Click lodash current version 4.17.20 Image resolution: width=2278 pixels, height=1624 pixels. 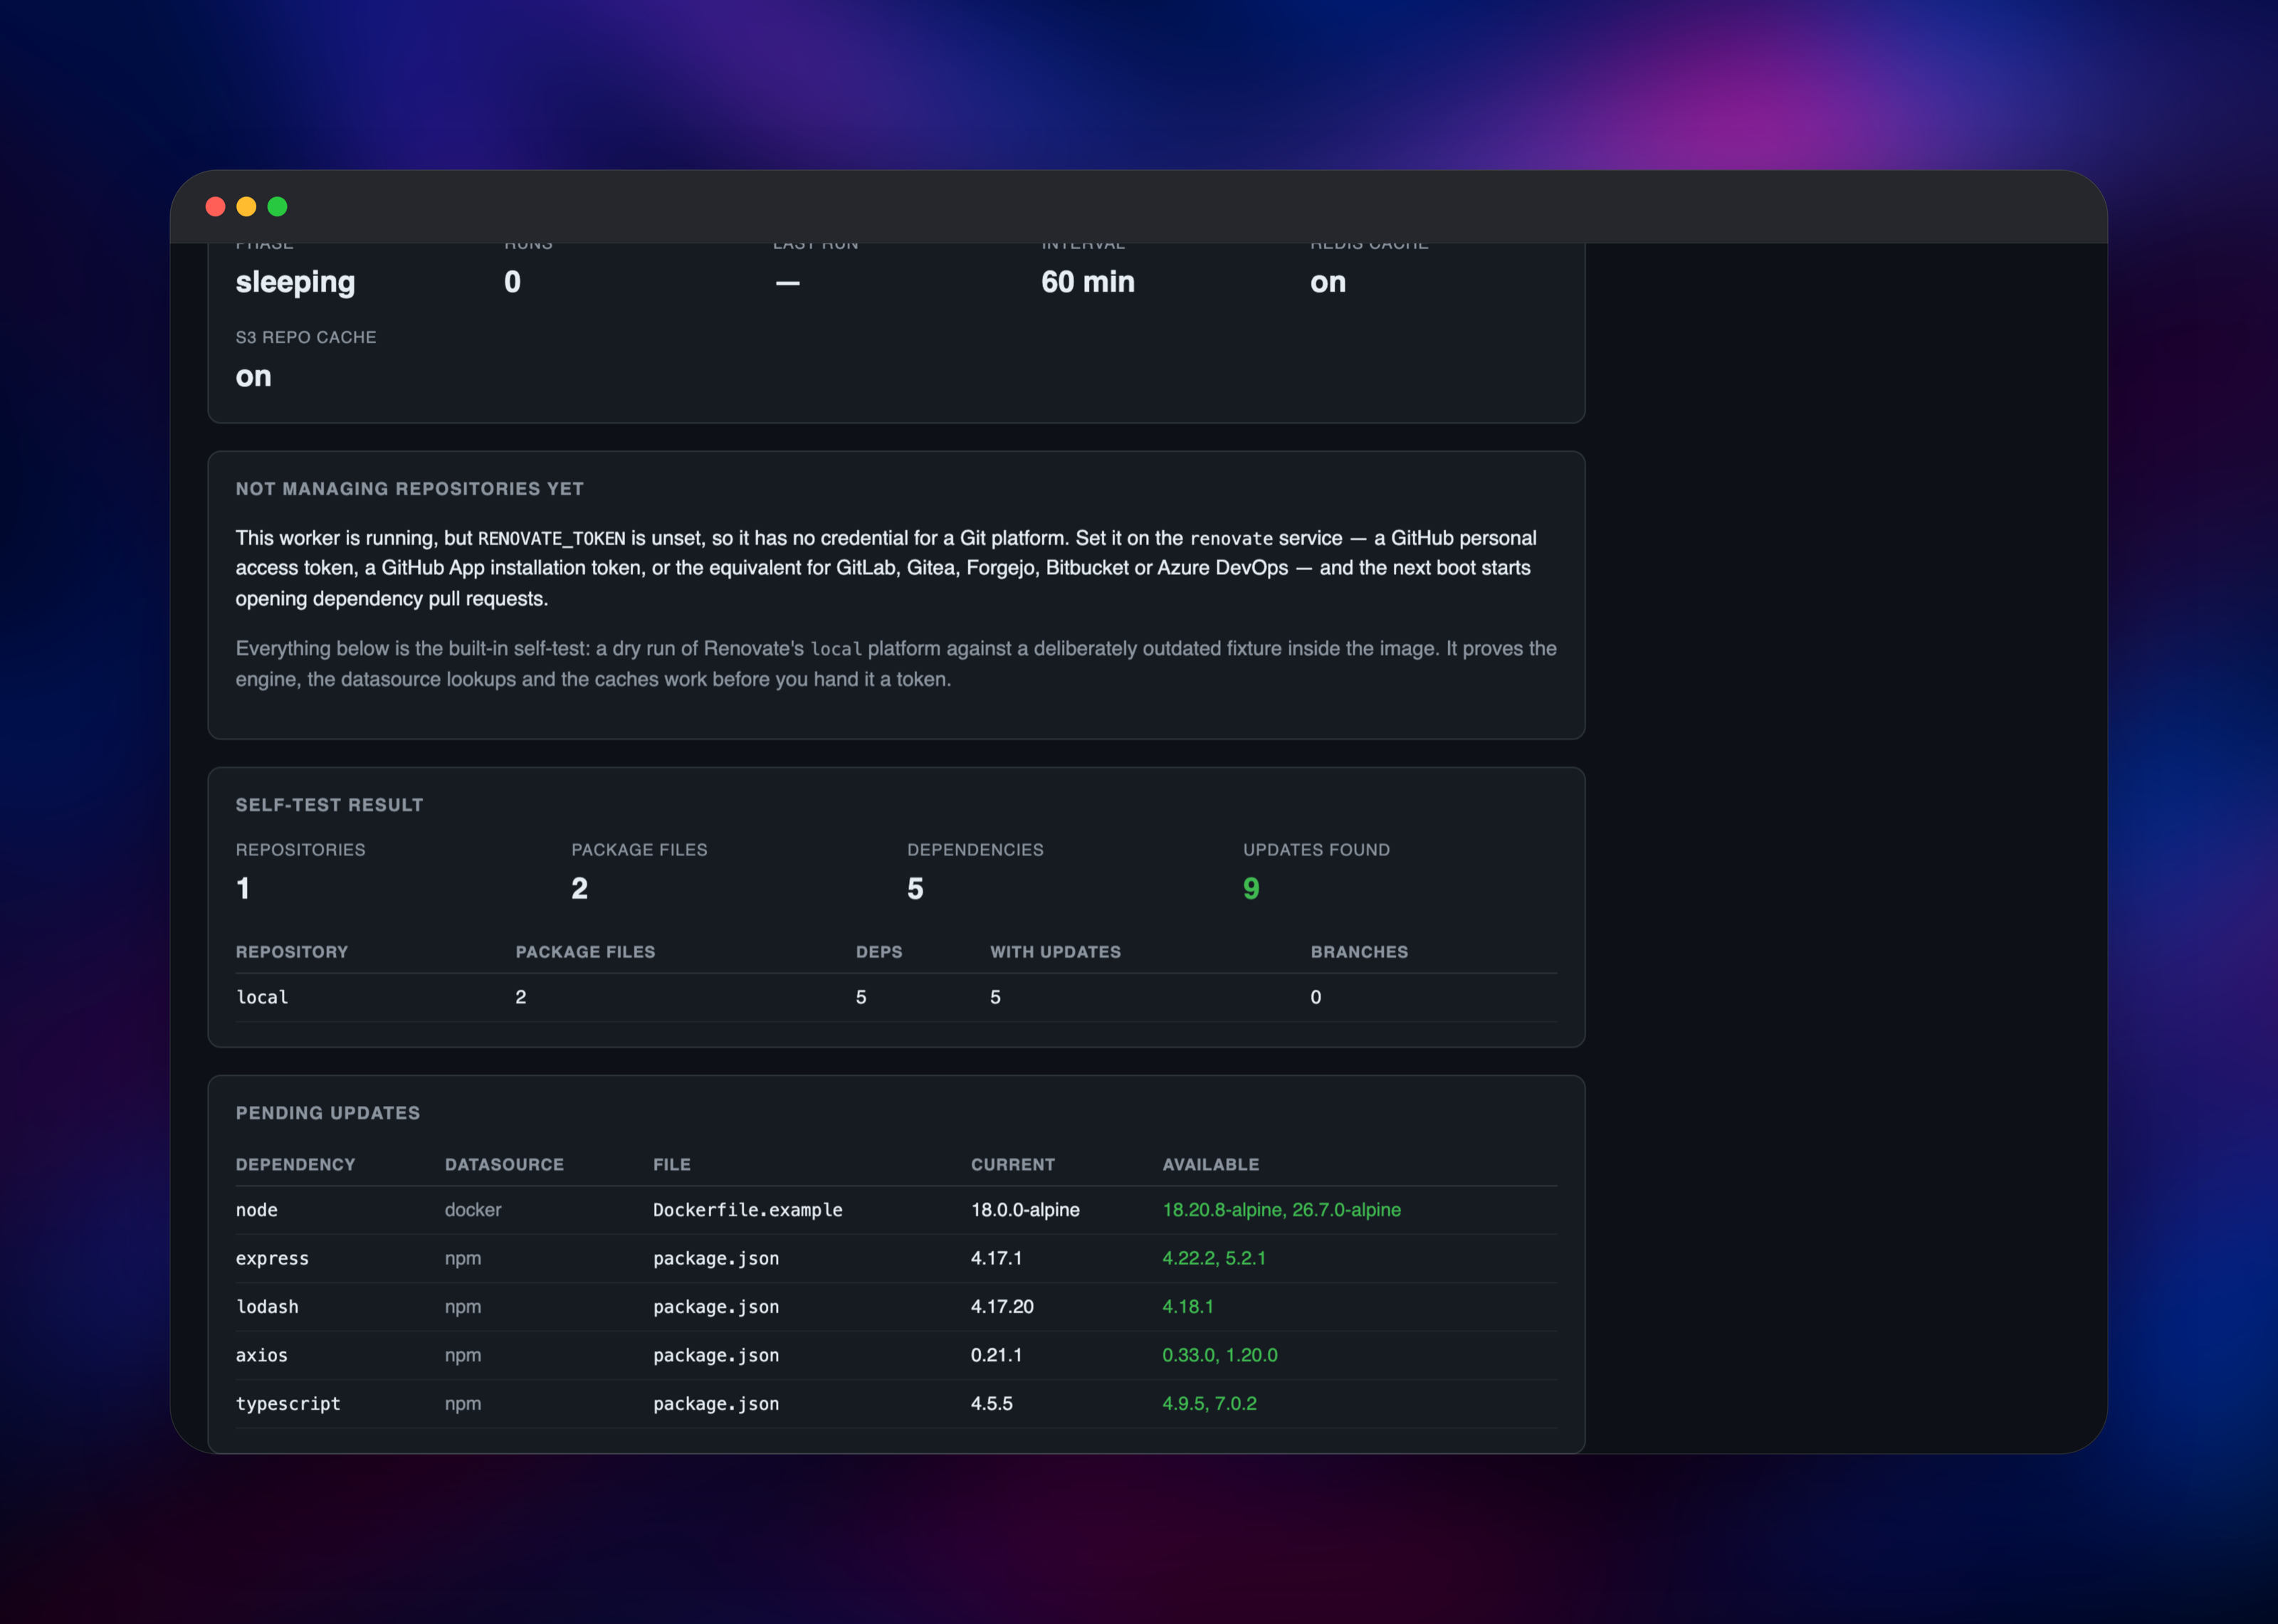(x=1002, y=1307)
